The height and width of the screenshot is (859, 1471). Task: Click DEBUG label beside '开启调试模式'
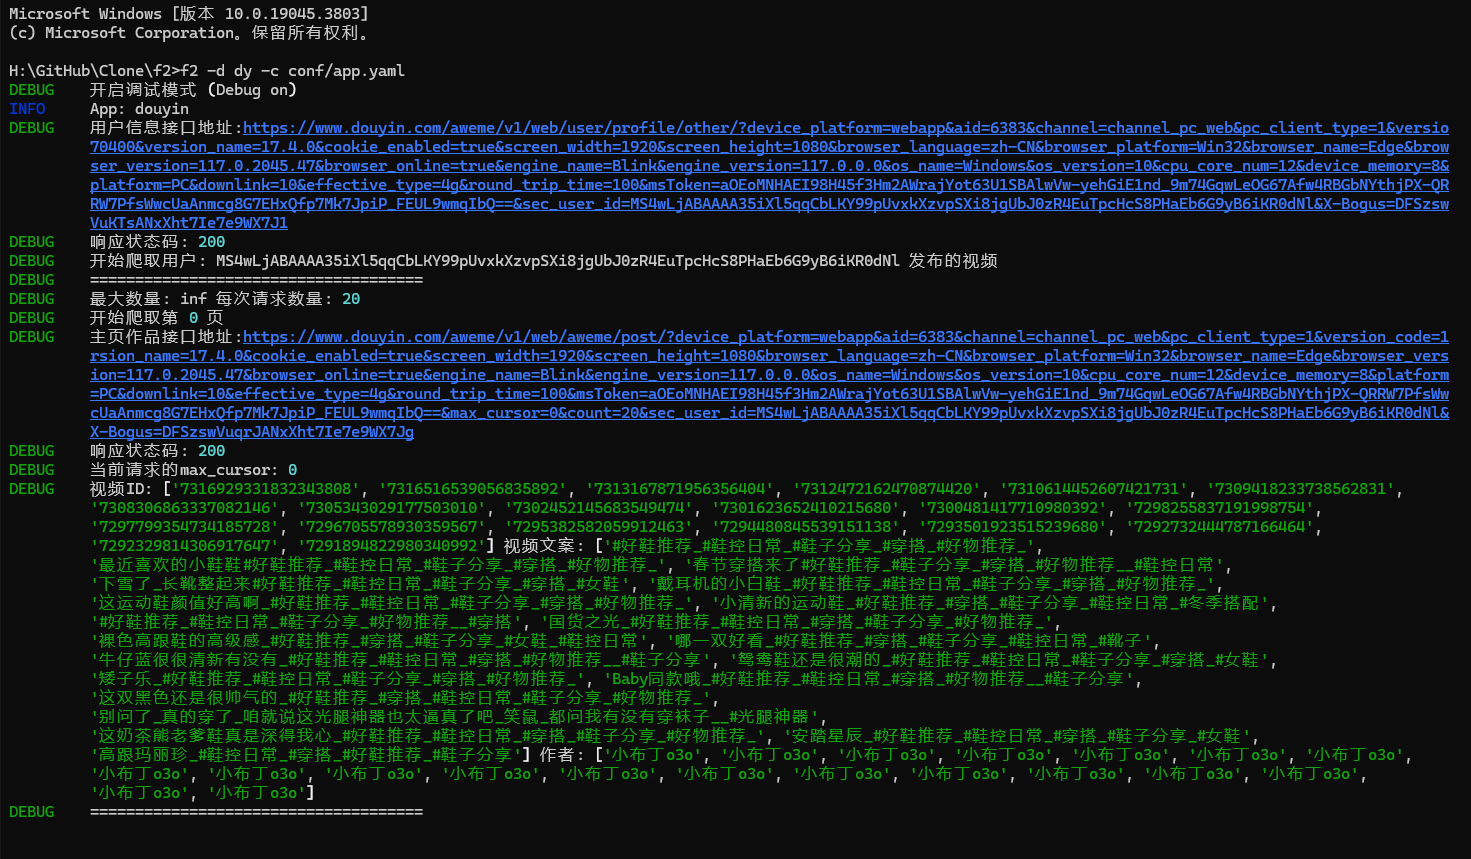tap(32, 90)
